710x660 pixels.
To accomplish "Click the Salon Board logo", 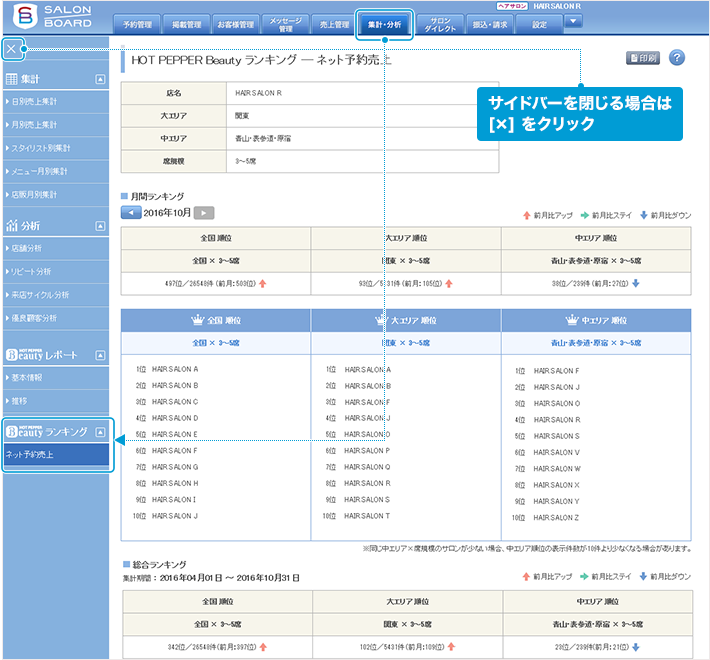I will (x=53, y=17).
